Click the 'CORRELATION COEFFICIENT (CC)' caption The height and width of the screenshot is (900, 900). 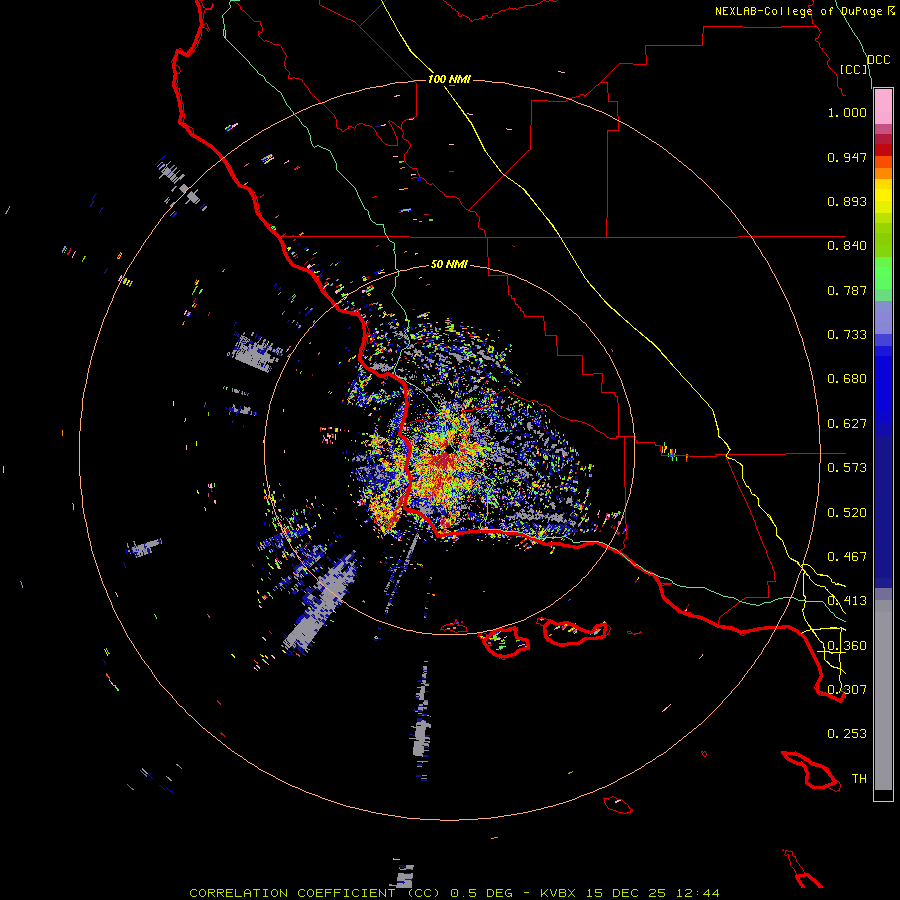click(x=315, y=893)
